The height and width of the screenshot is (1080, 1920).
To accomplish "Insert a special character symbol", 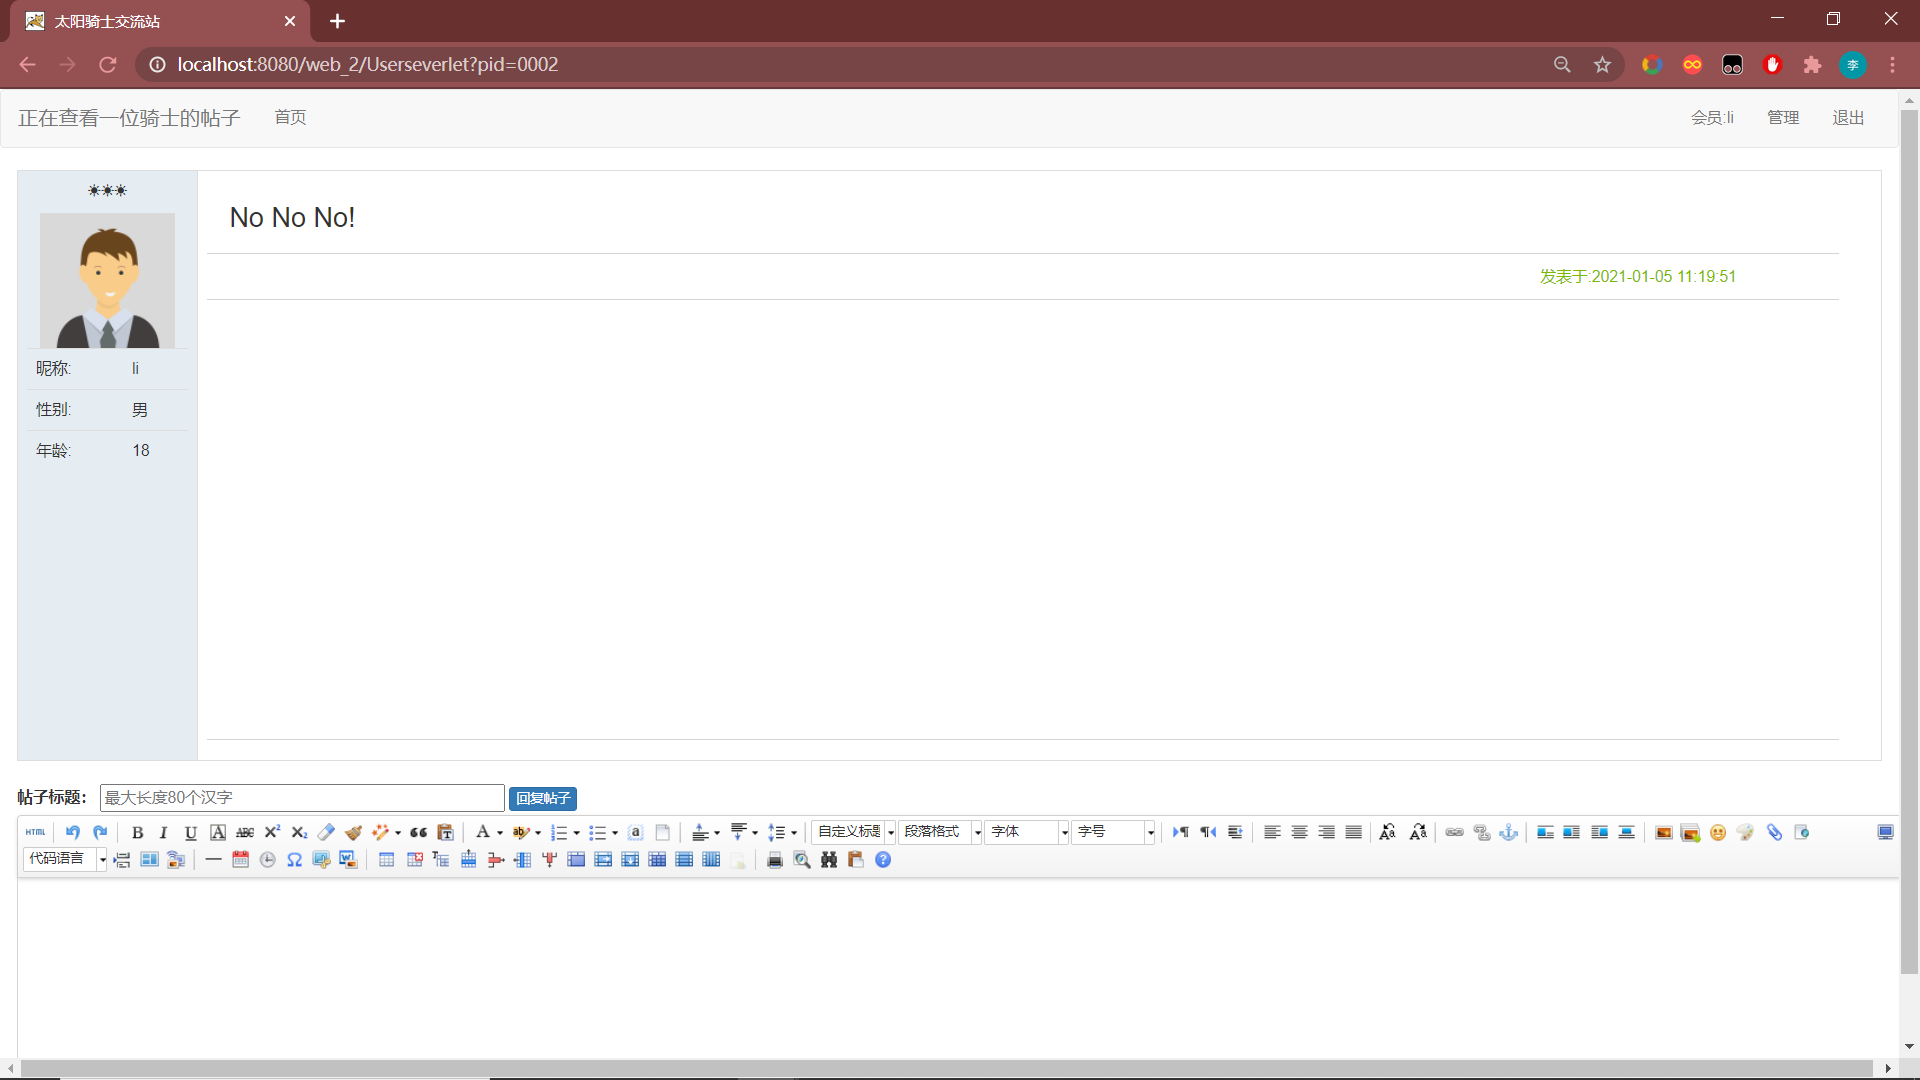I will (x=294, y=859).
